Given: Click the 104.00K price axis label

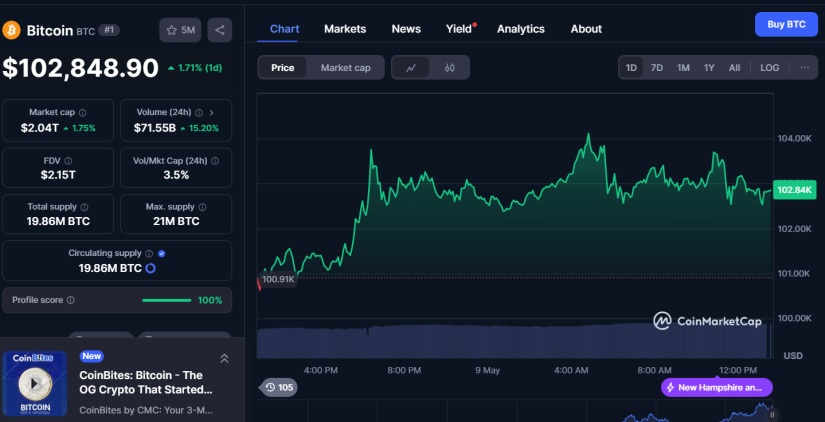Looking at the screenshot, I should pyautogui.click(x=794, y=138).
